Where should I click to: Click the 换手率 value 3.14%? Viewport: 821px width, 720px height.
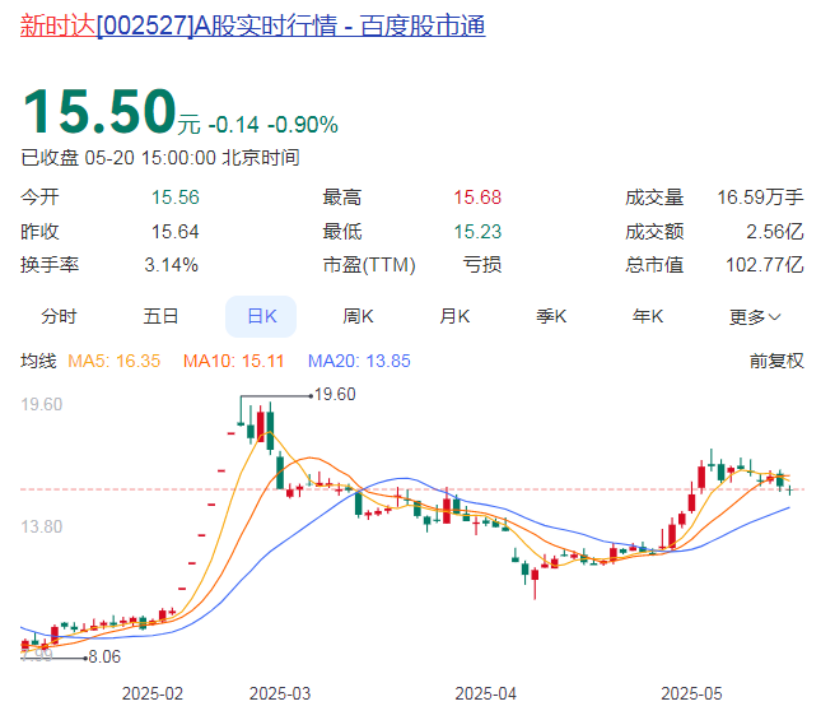click(172, 265)
